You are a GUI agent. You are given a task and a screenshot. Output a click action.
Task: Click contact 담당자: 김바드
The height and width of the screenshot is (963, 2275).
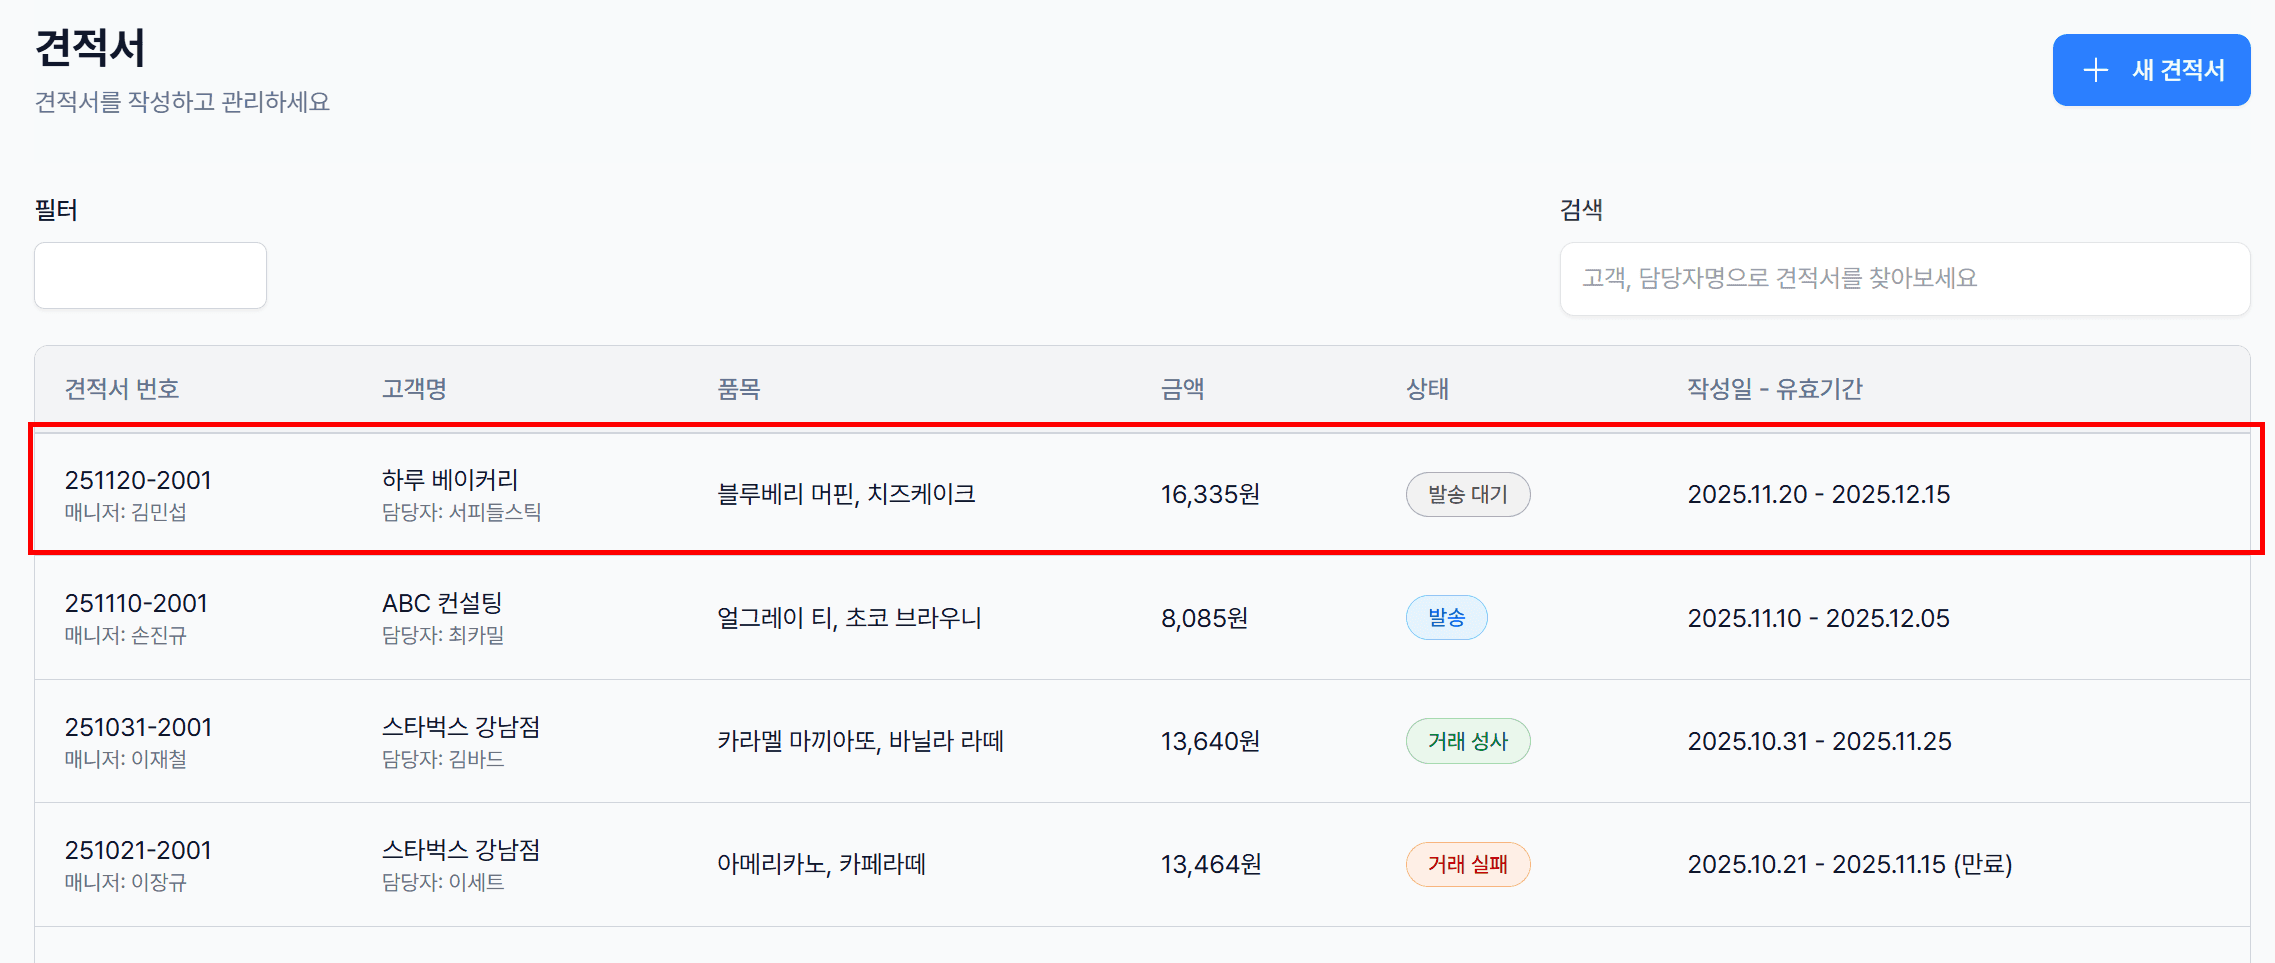click(443, 759)
